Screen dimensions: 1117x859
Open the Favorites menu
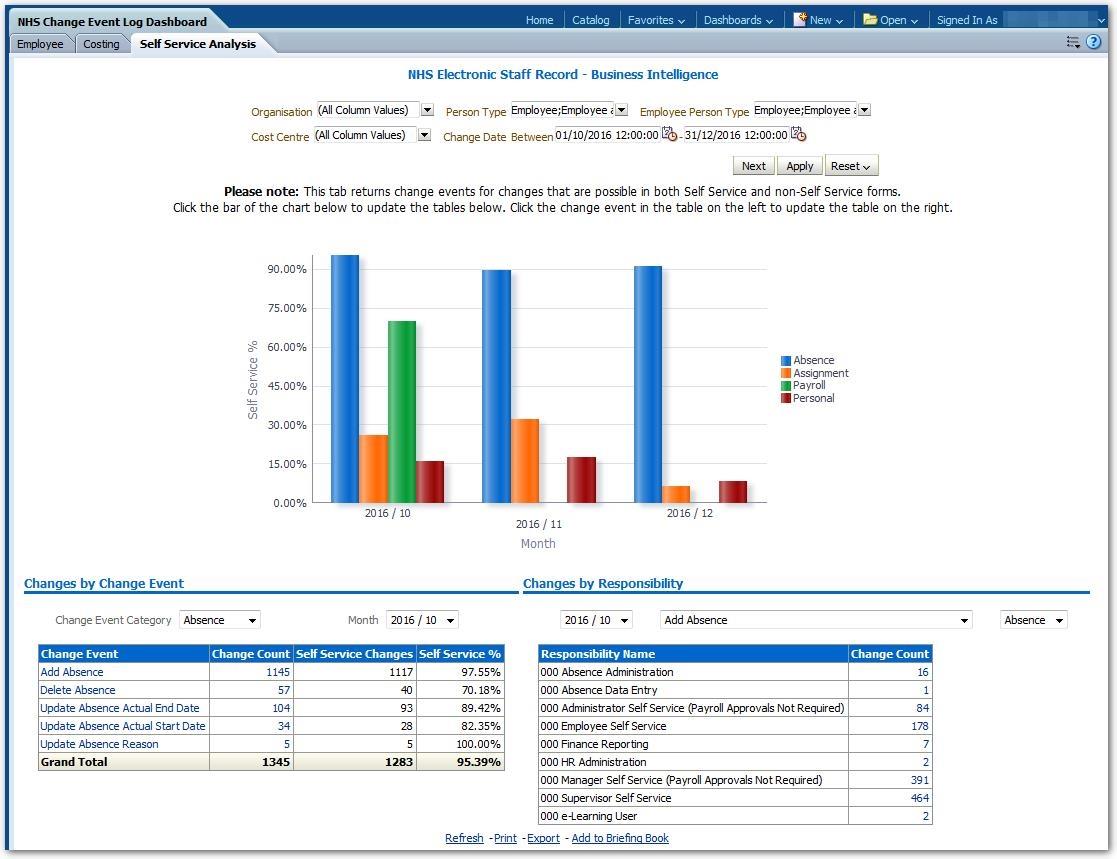point(656,20)
